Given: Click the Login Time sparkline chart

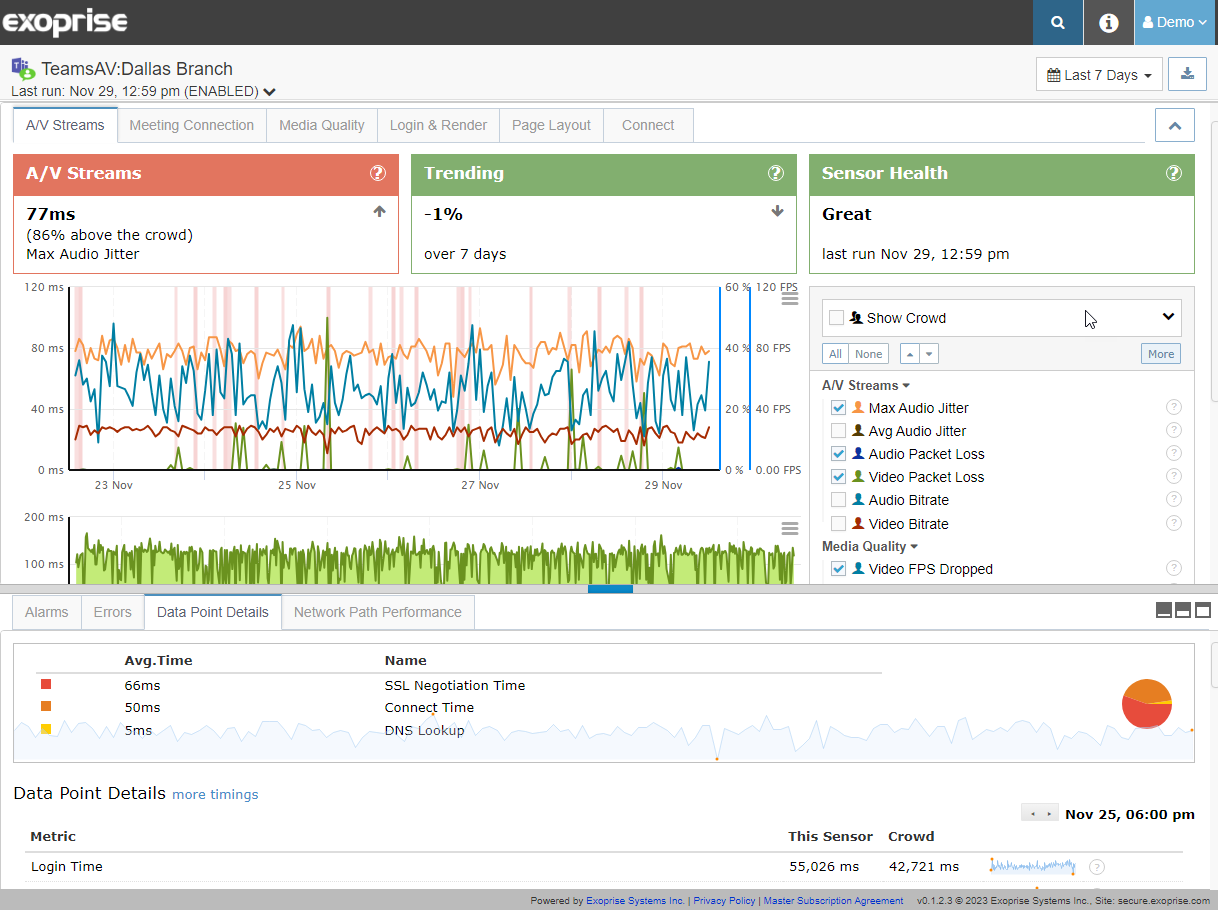Looking at the screenshot, I should tap(1033, 866).
